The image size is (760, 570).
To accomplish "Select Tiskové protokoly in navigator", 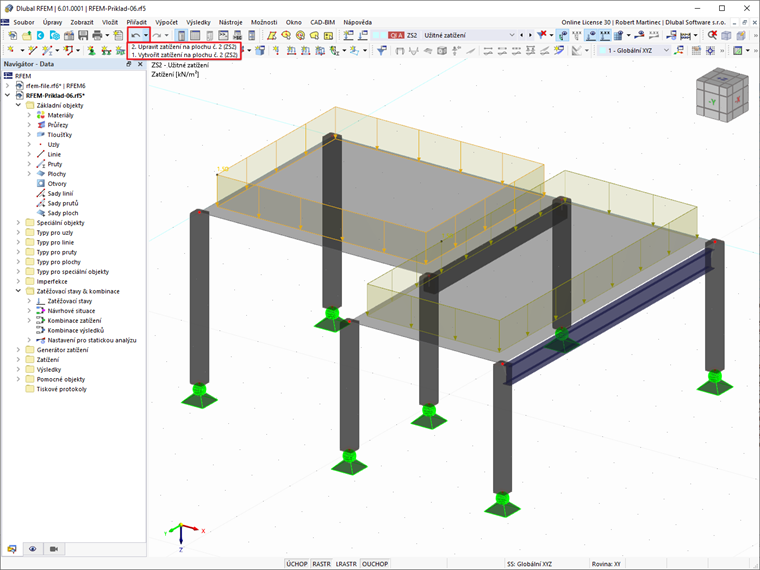I will tap(62, 389).
